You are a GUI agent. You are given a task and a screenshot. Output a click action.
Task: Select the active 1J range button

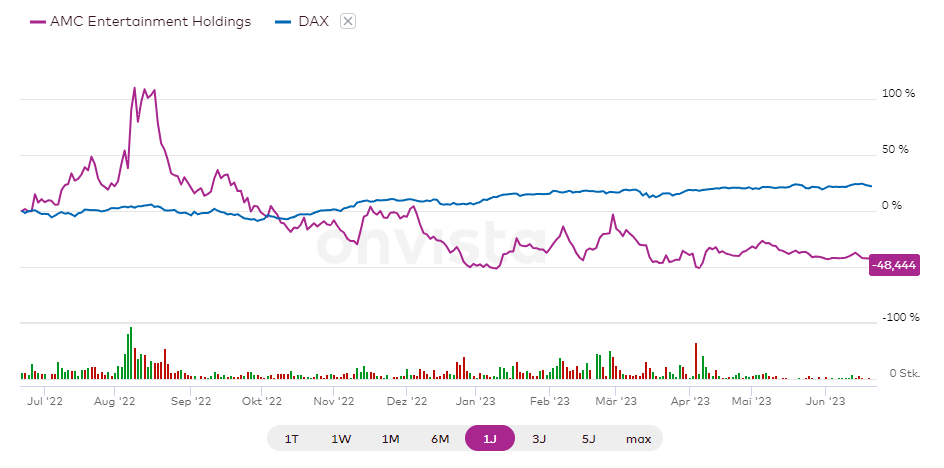click(x=489, y=439)
